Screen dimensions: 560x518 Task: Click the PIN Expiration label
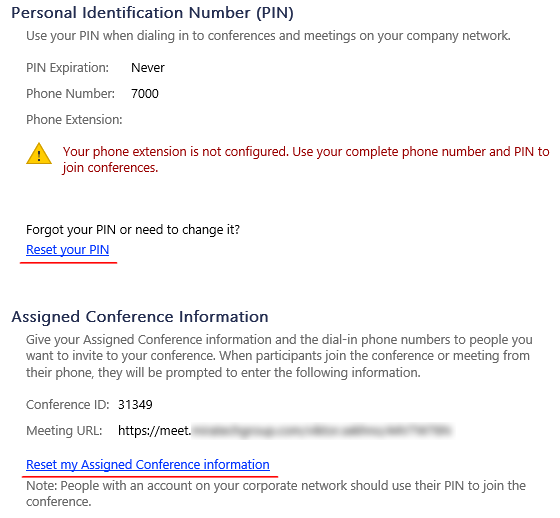pyautogui.click(x=68, y=68)
